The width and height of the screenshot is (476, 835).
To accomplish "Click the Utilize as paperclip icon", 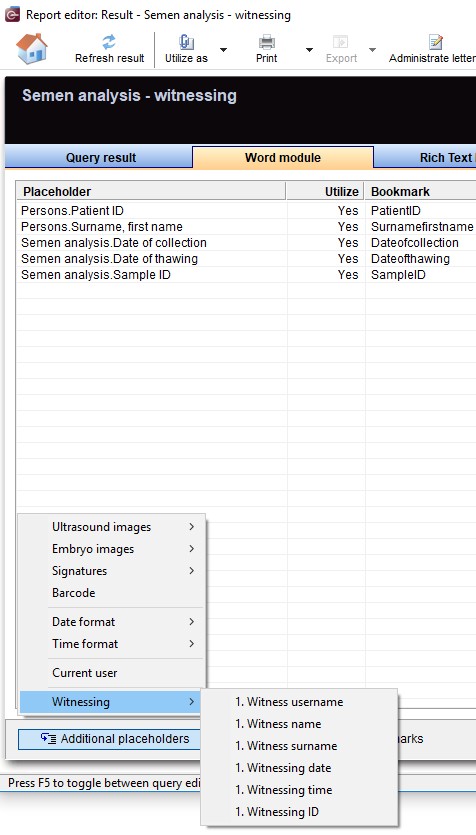I will (186, 42).
